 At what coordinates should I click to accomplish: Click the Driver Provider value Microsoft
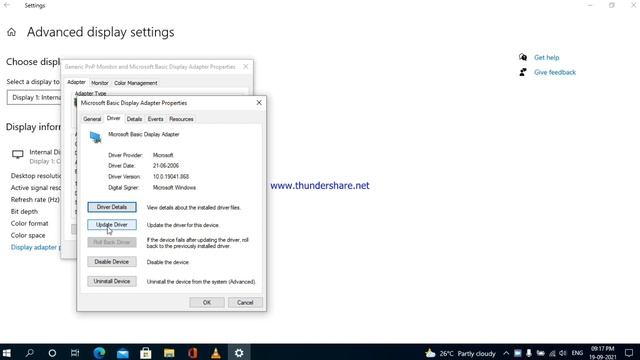[163, 155]
